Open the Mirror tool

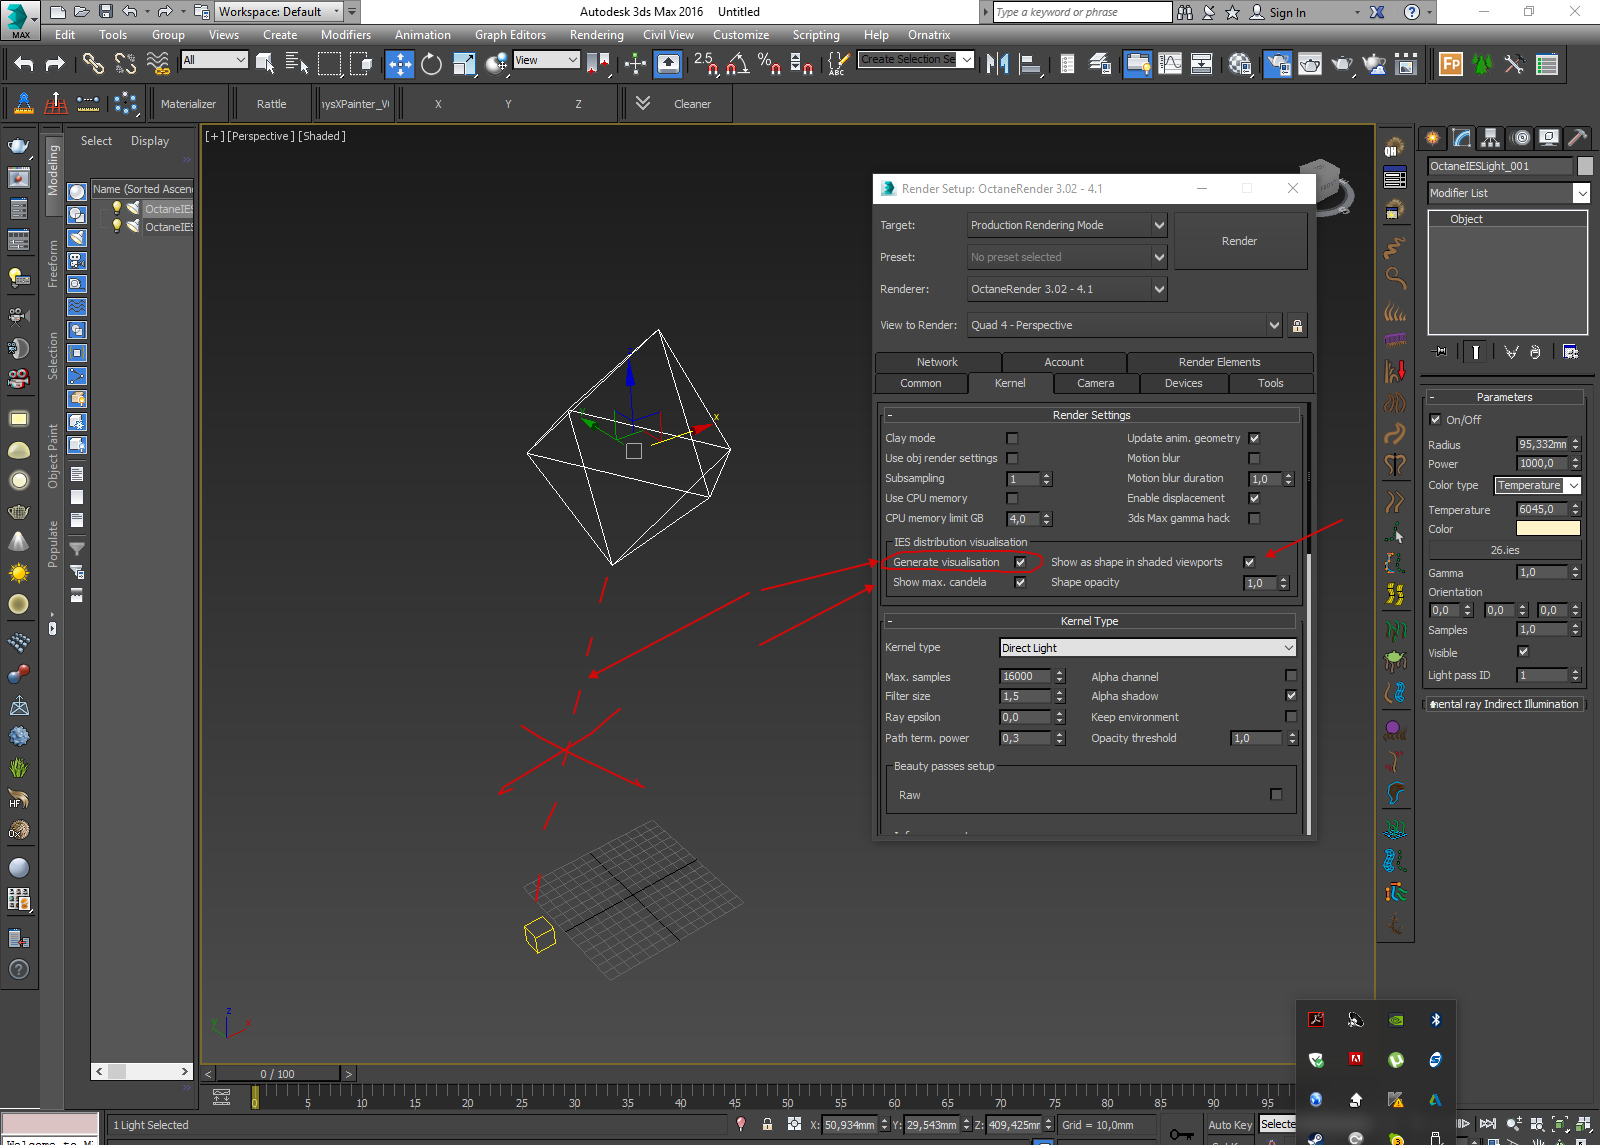coord(998,64)
